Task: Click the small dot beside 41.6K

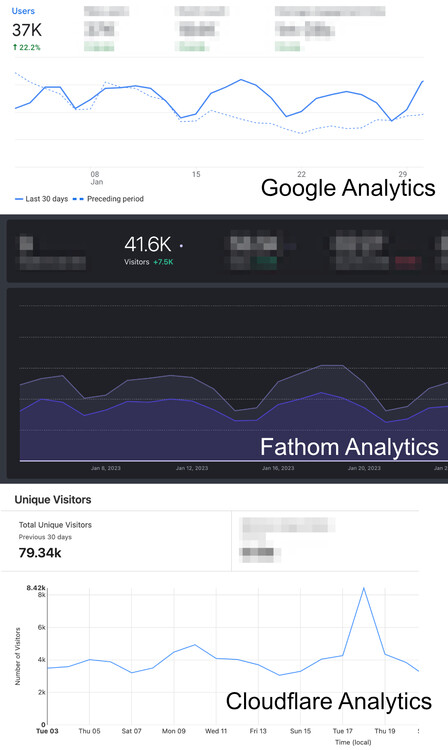Action: coord(181,246)
